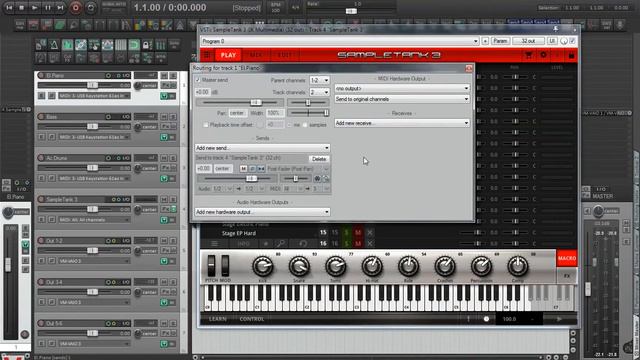Click the FX button below MACRO

click(x=567, y=276)
